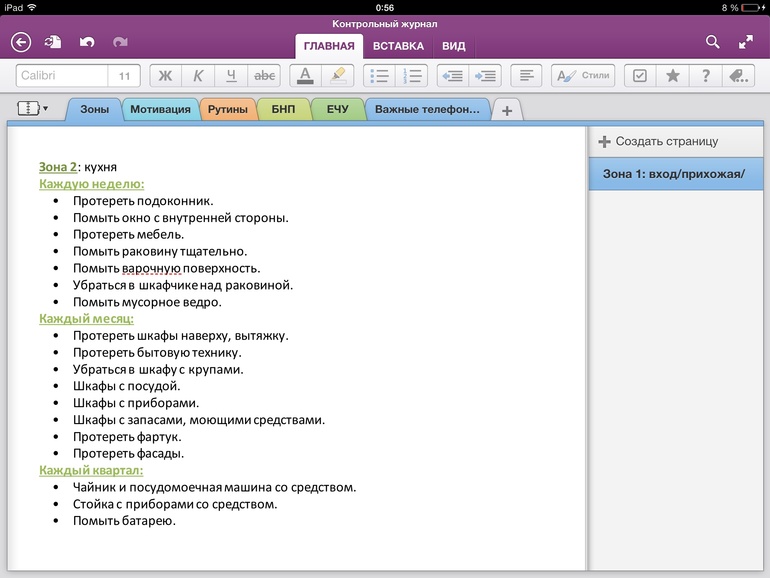Switch to full screen view
770x578 pixels.
(746, 42)
